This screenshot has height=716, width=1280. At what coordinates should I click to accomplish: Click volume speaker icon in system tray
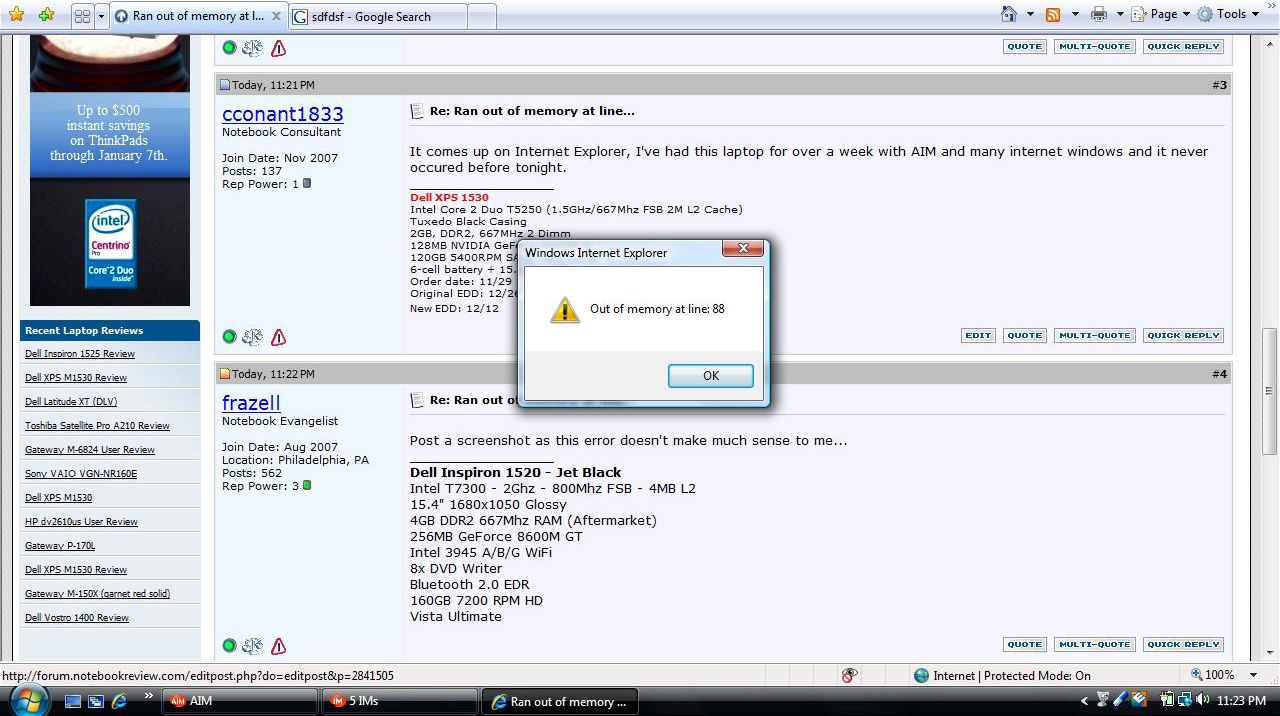point(1201,700)
